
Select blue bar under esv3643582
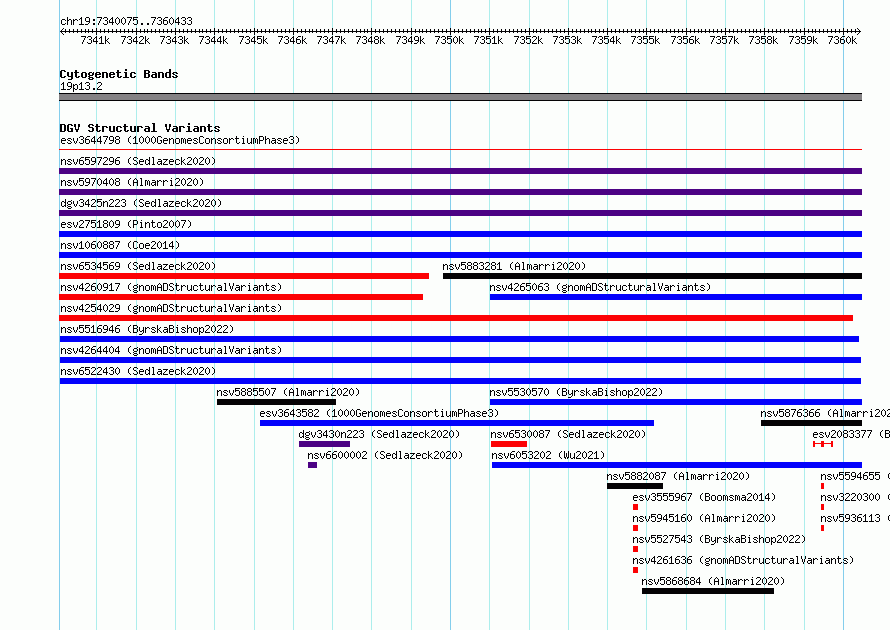(x=457, y=423)
